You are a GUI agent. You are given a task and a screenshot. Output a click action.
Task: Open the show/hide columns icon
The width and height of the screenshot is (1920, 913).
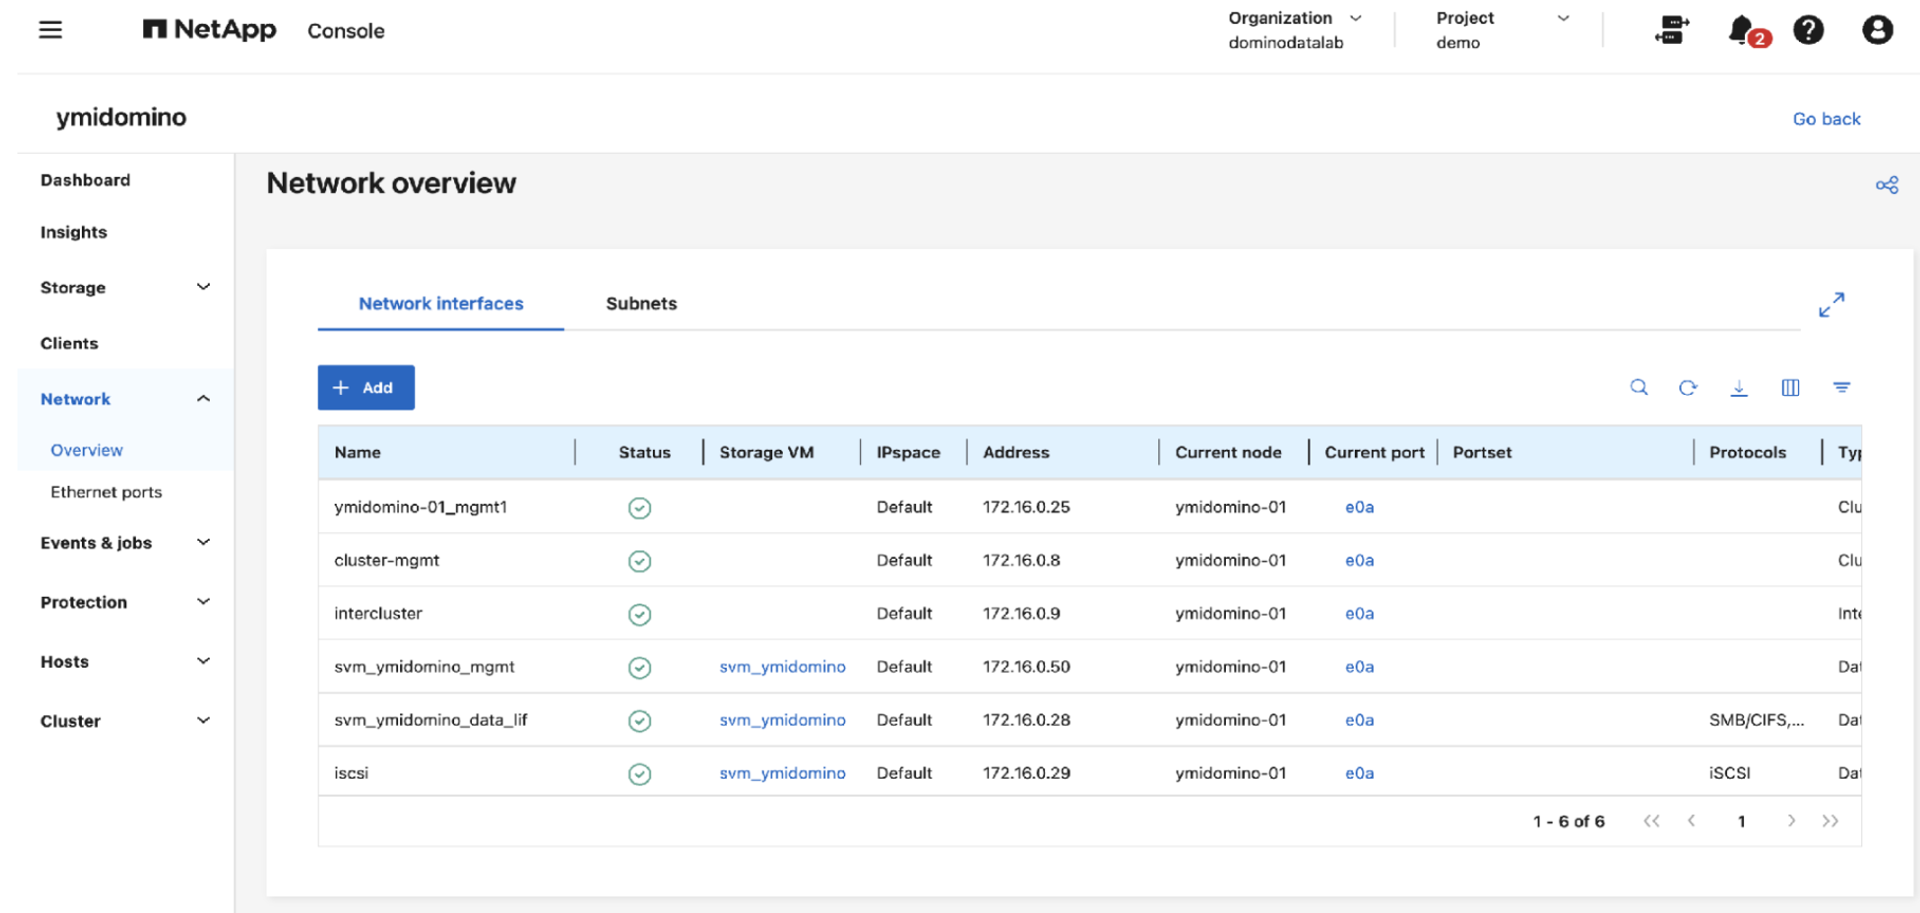[x=1790, y=388]
